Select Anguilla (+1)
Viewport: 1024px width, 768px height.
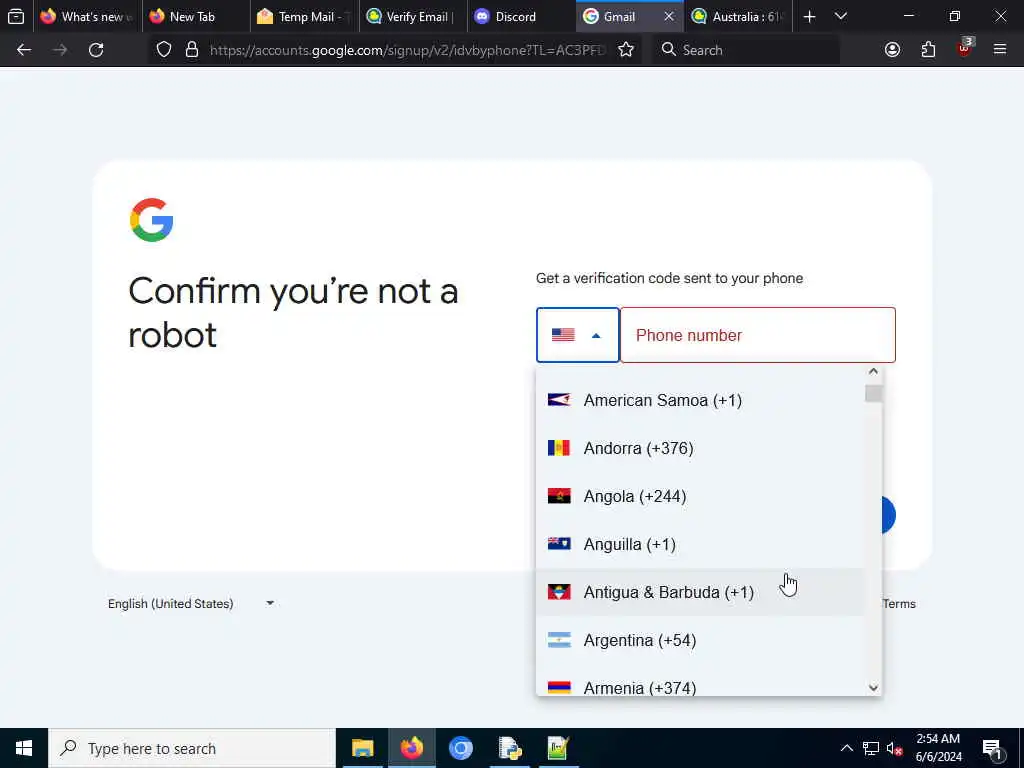tap(699, 544)
